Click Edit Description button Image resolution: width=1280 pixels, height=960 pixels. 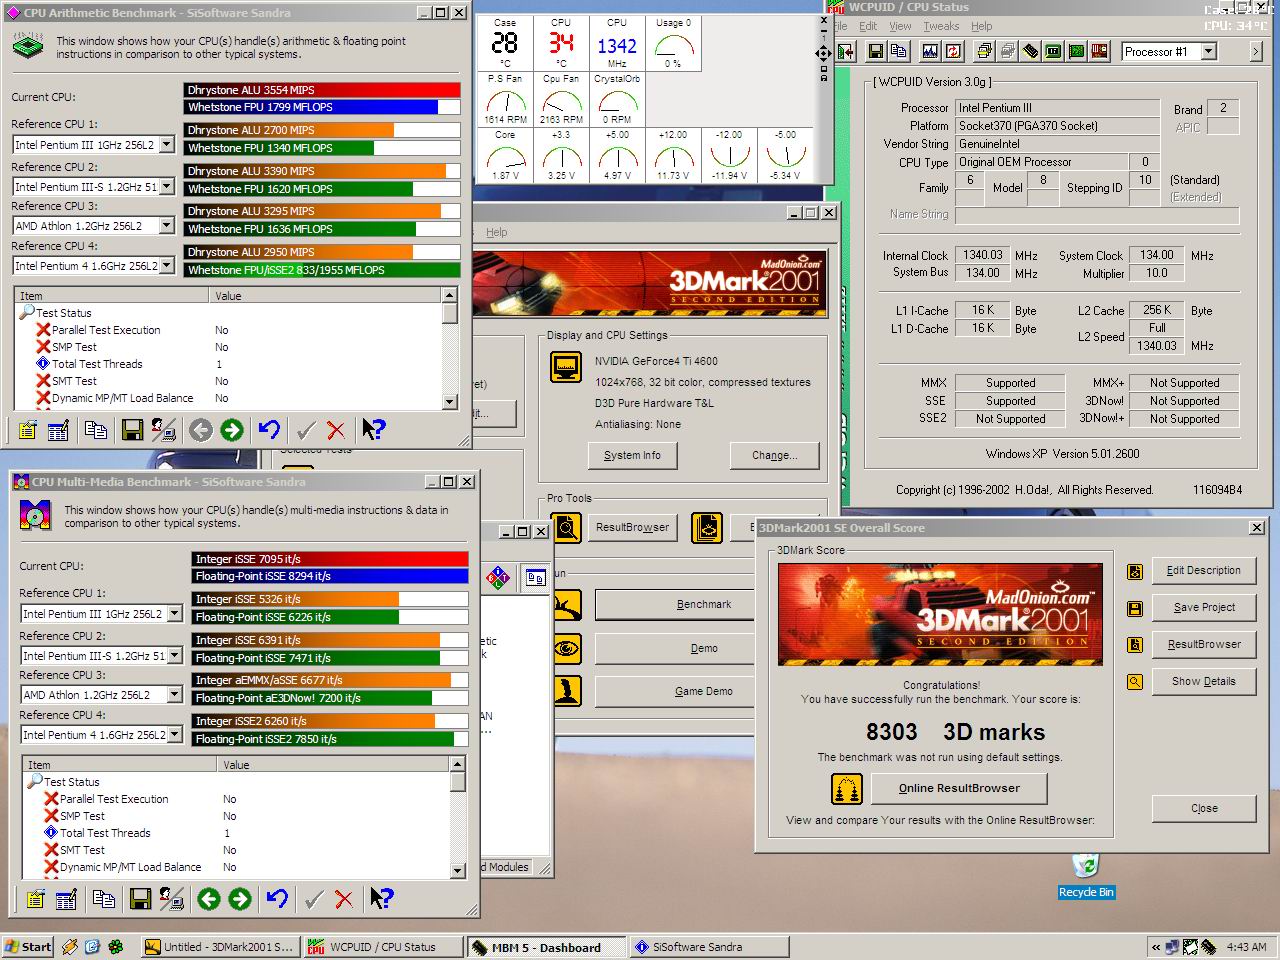(x=1204, y=571)
